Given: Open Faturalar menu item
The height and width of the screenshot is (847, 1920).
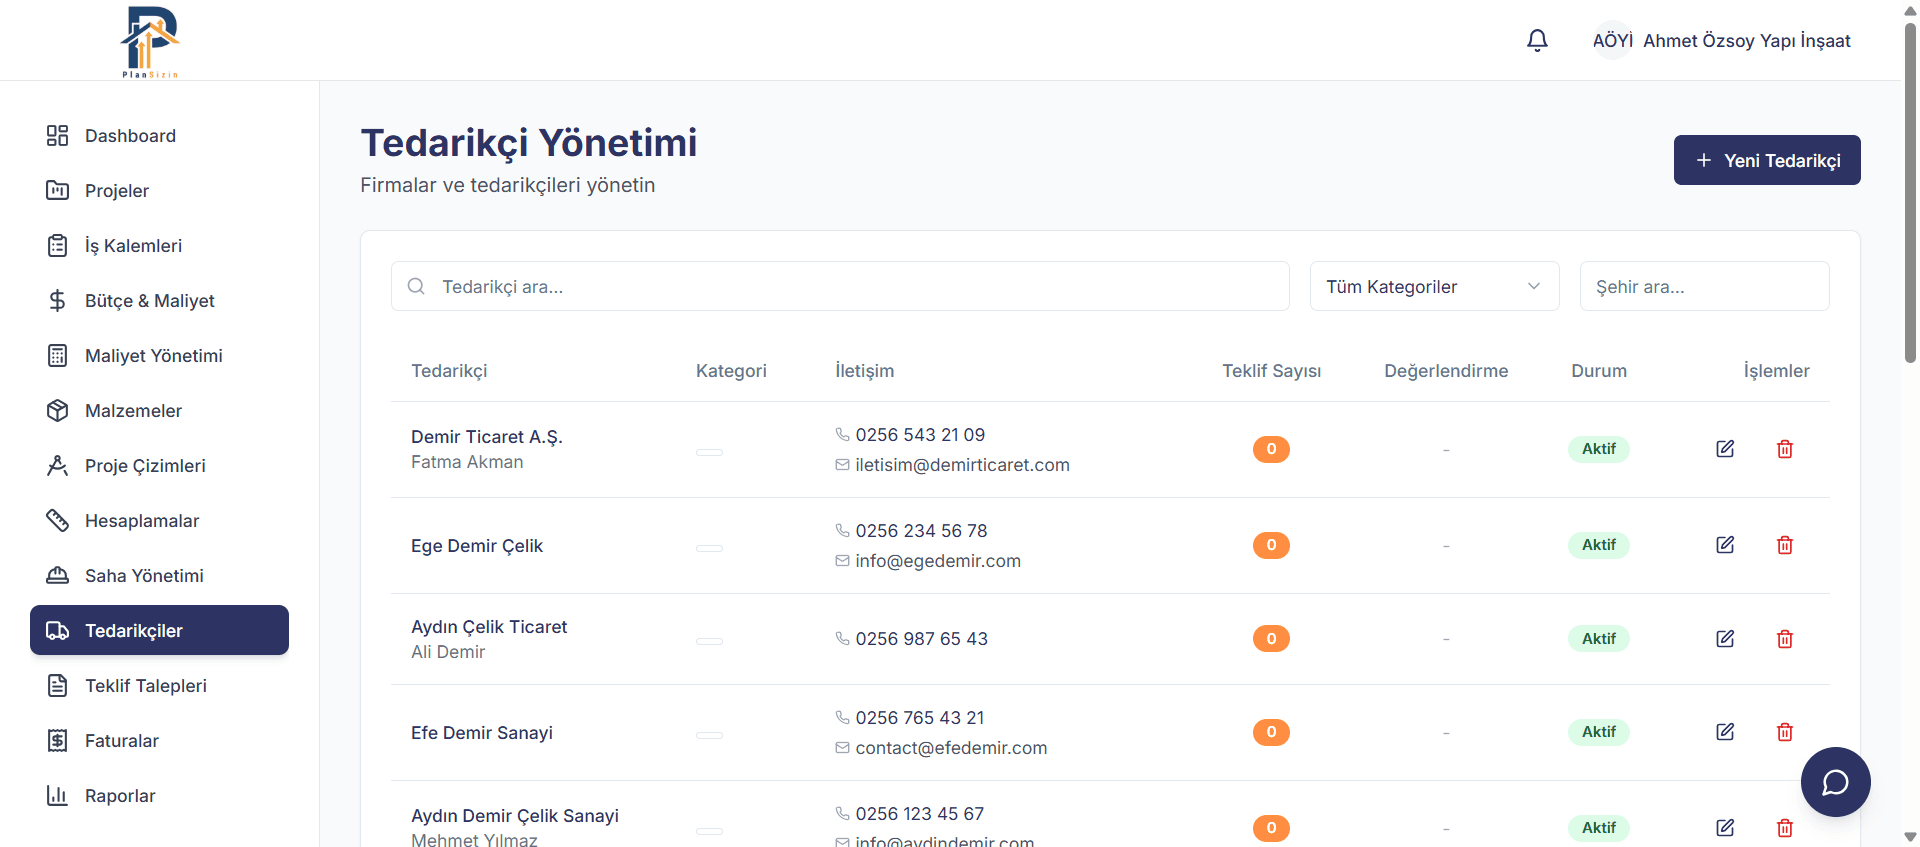Looking at the screenshot, I should (159, 741).
